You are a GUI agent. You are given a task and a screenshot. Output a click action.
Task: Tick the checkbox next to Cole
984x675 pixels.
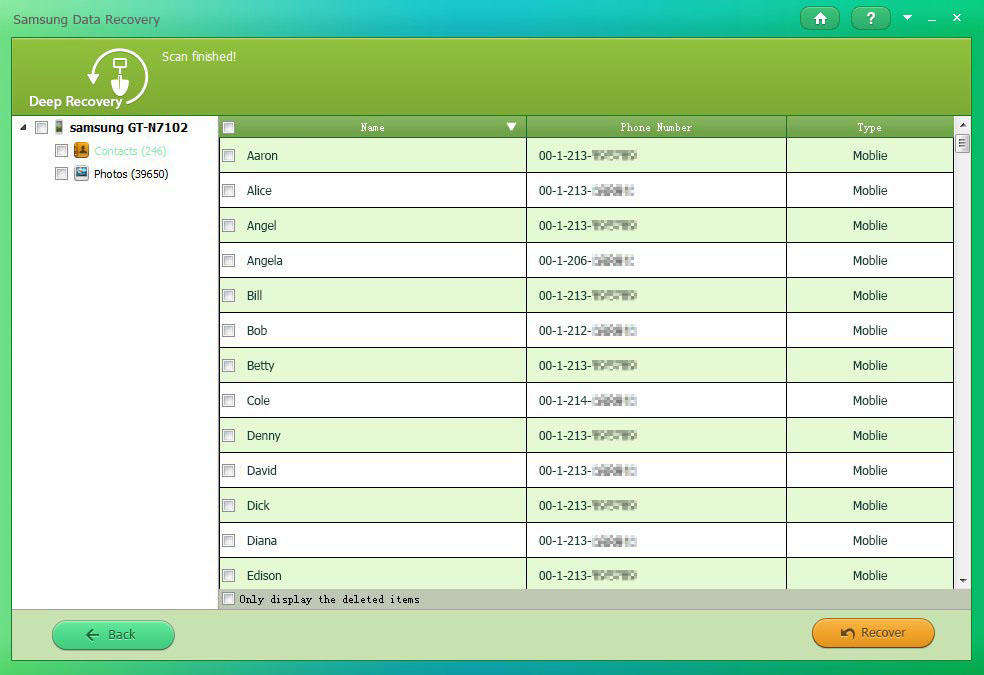point(229,400)
